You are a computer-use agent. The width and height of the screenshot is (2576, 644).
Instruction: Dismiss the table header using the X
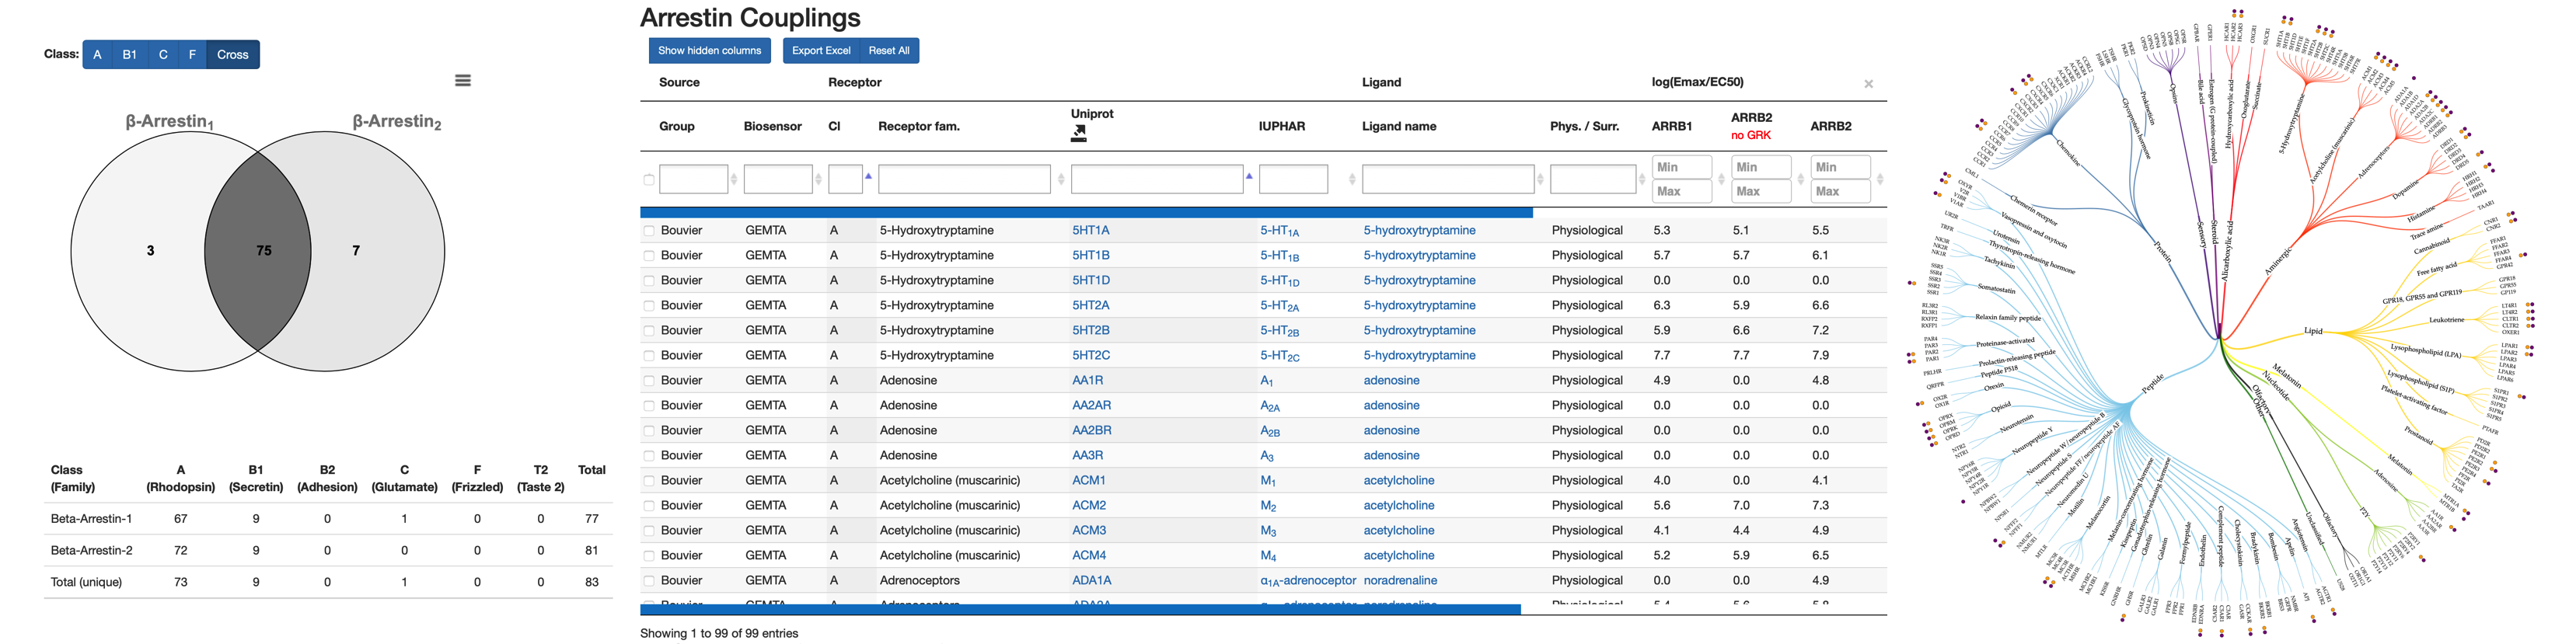(1868, 84)
